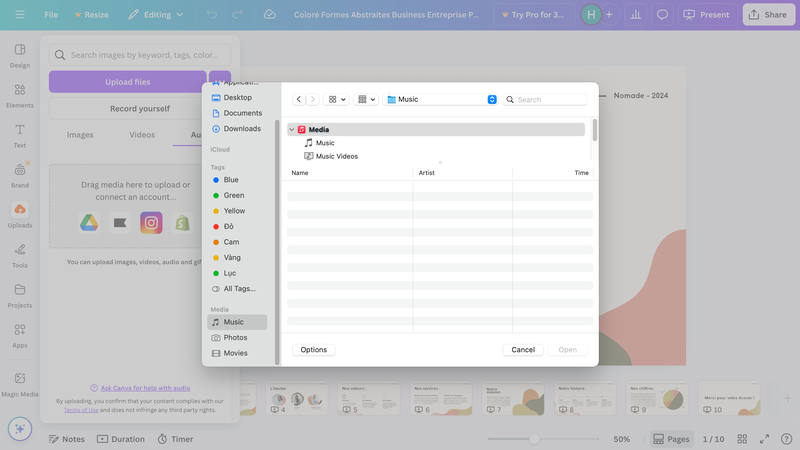Open the Canva main hamburger menu
The height and width of the screenshot is (450, 800).
20,14
